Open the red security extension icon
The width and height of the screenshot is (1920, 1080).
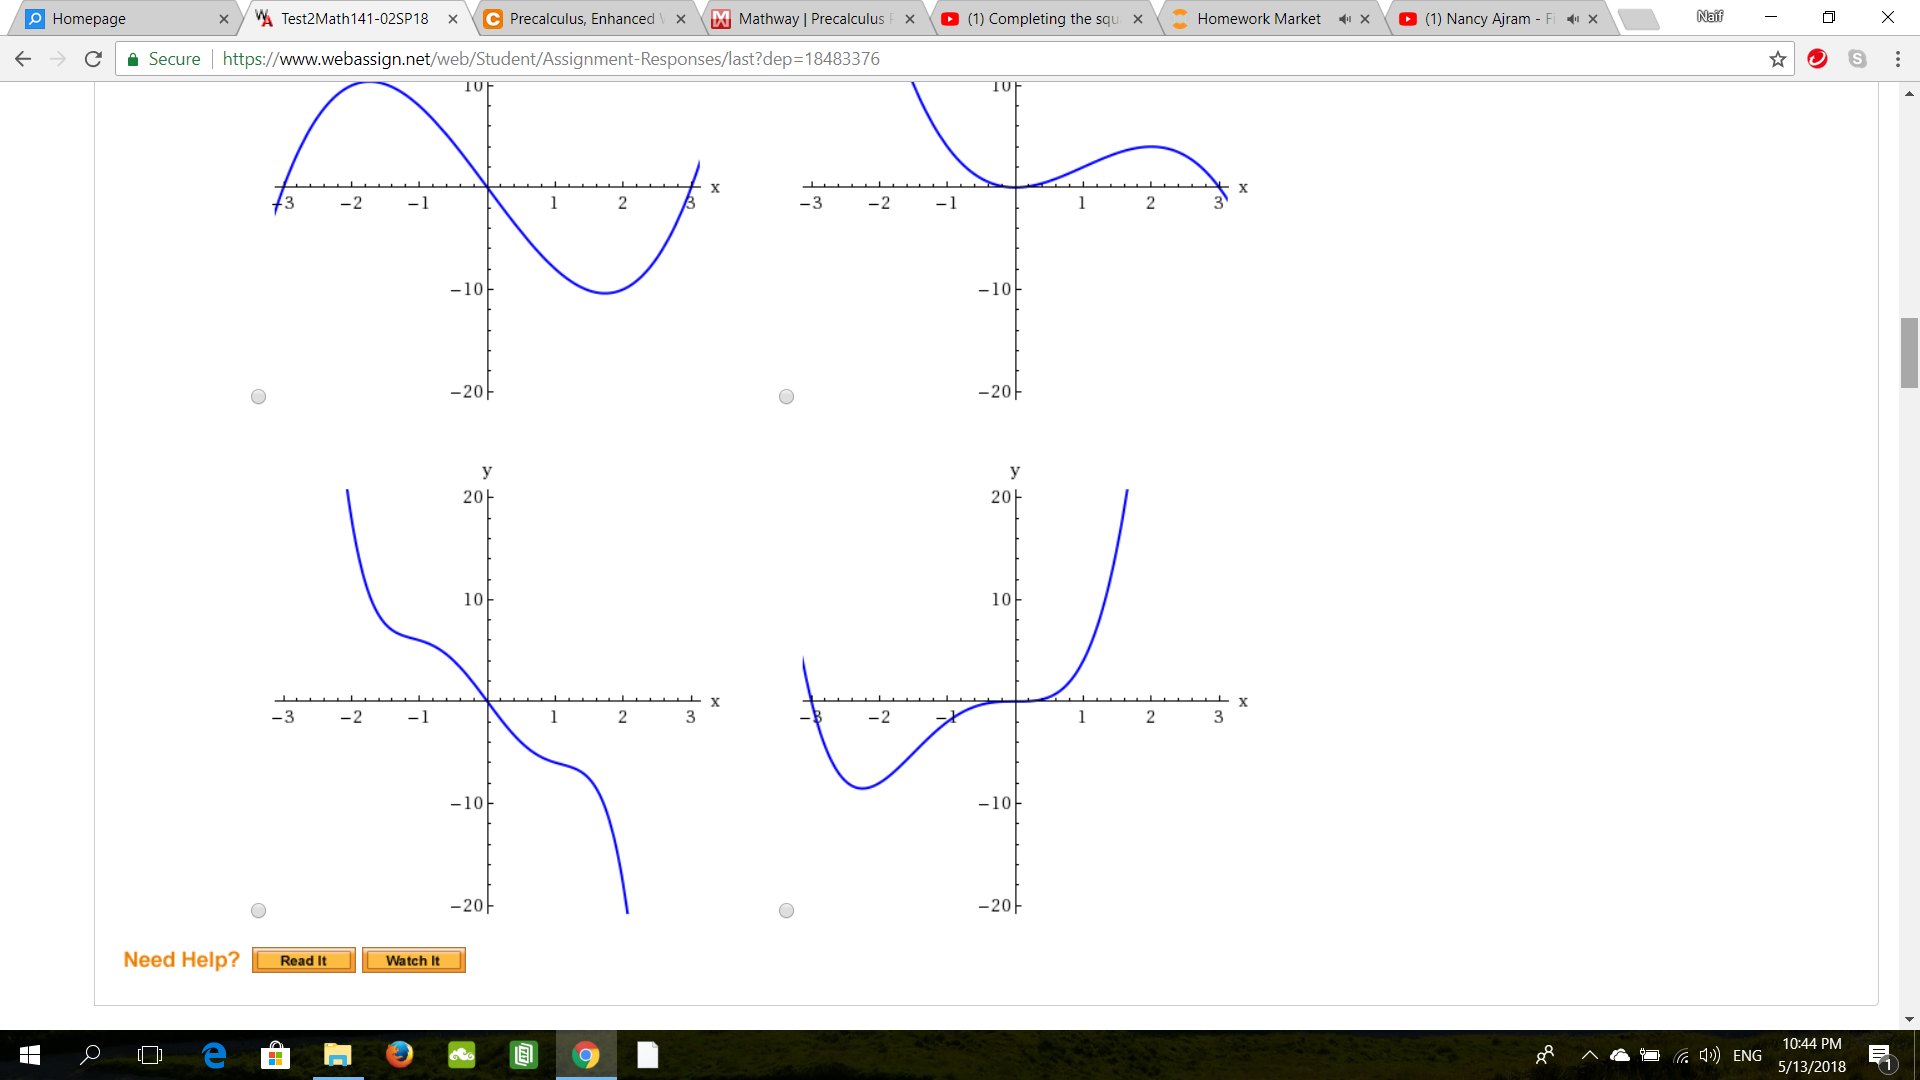click(x=1818, y=59)
